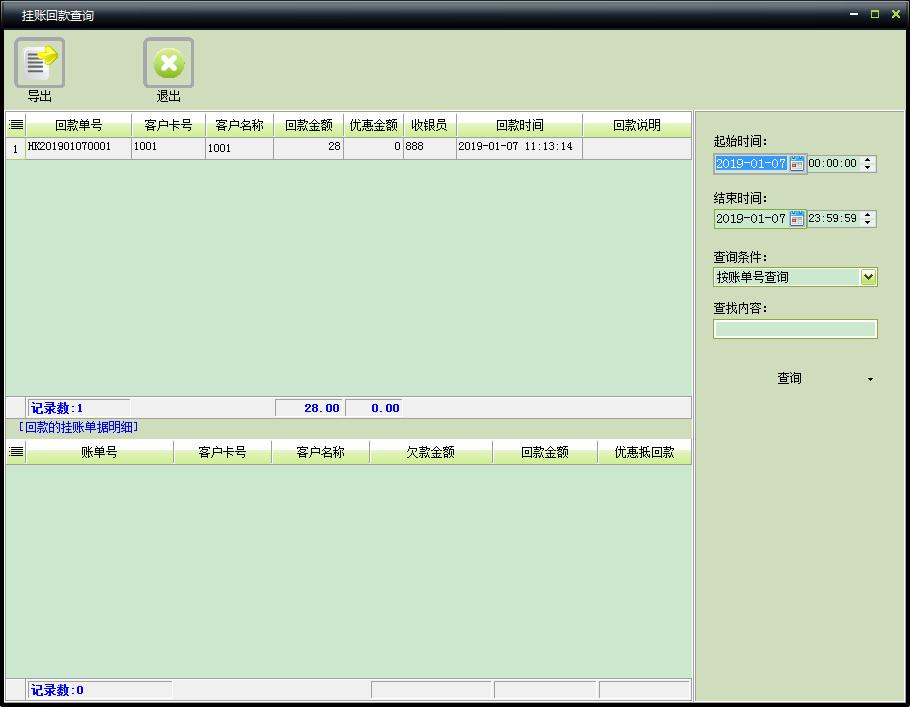This screenshot has width=910, height=707.
Task: Open the 查询 button's dropdown arrow
Action: pos(870,379)
